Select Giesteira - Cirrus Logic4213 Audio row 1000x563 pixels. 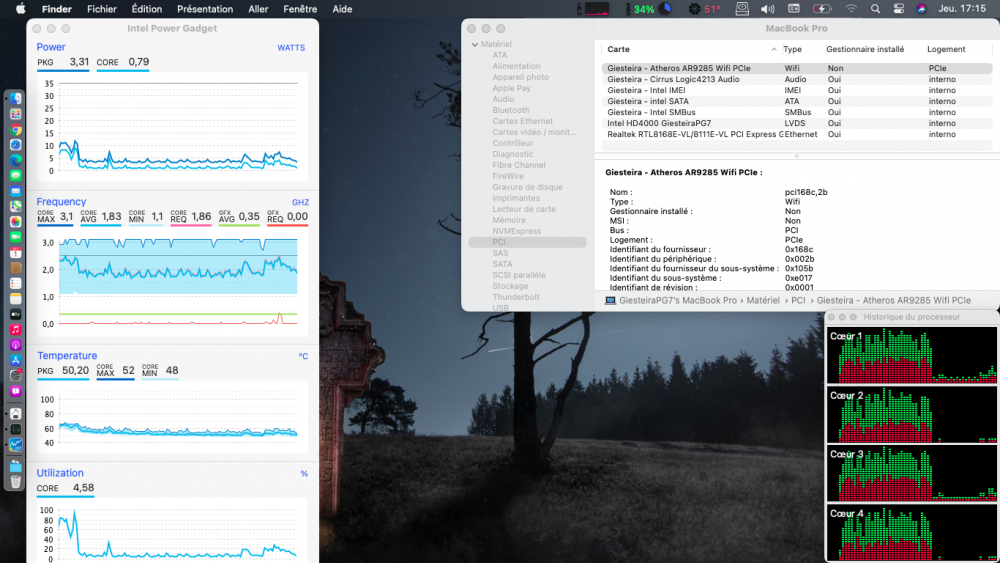pyautogui.click(x=797, y=79)
